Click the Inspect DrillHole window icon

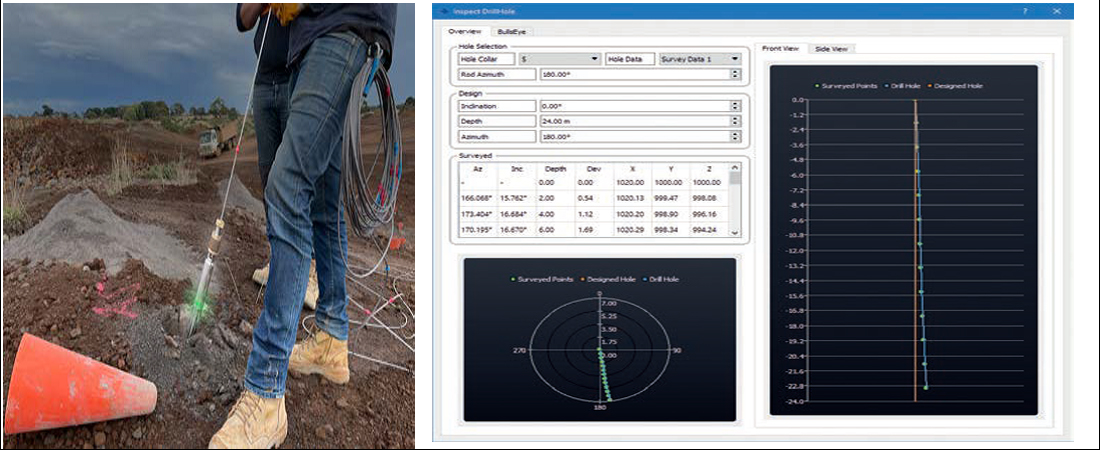[443, 11]
